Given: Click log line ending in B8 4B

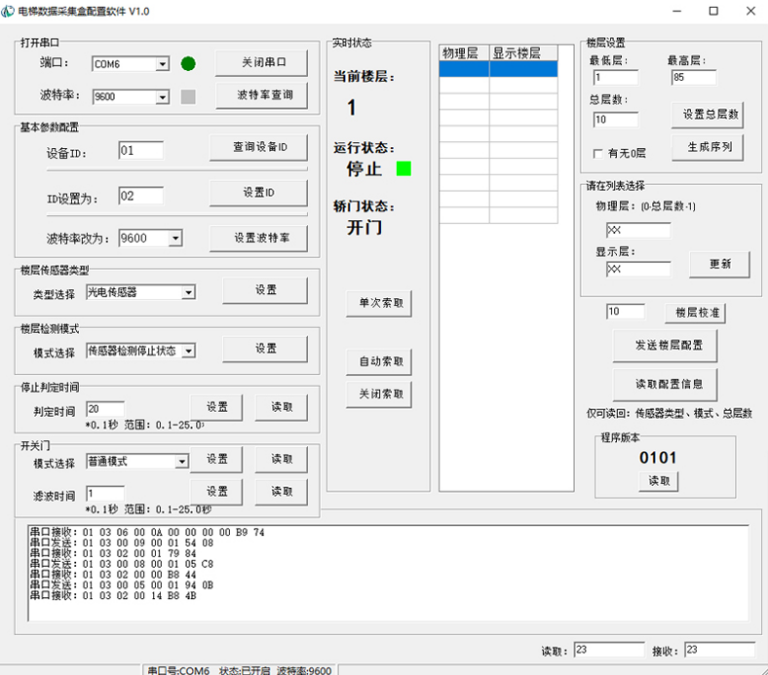Looking at the screenshot, I should click(x=113, y=596).
